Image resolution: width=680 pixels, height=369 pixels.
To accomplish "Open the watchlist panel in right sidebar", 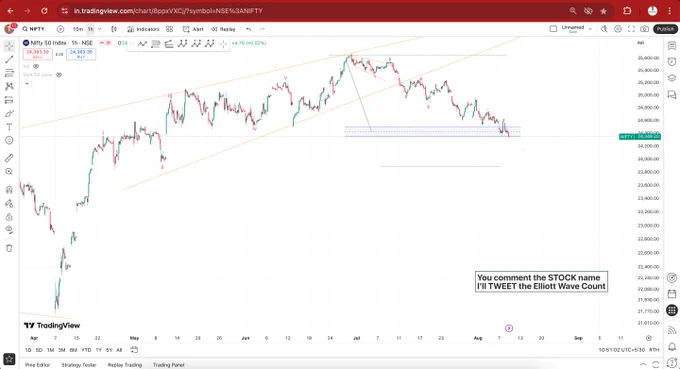I will 672,46.
